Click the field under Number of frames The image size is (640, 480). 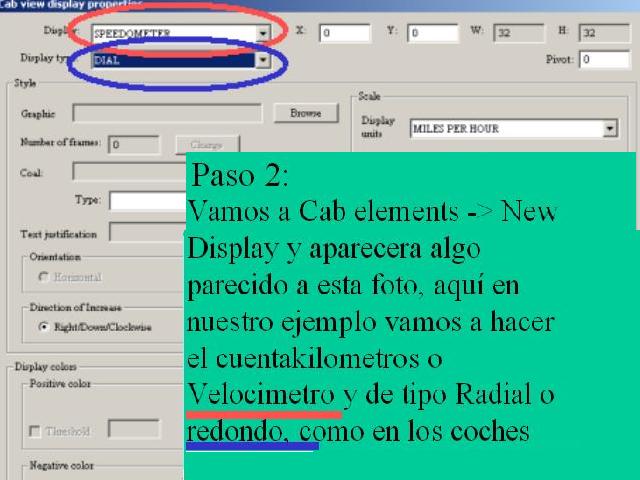(128, 171)
